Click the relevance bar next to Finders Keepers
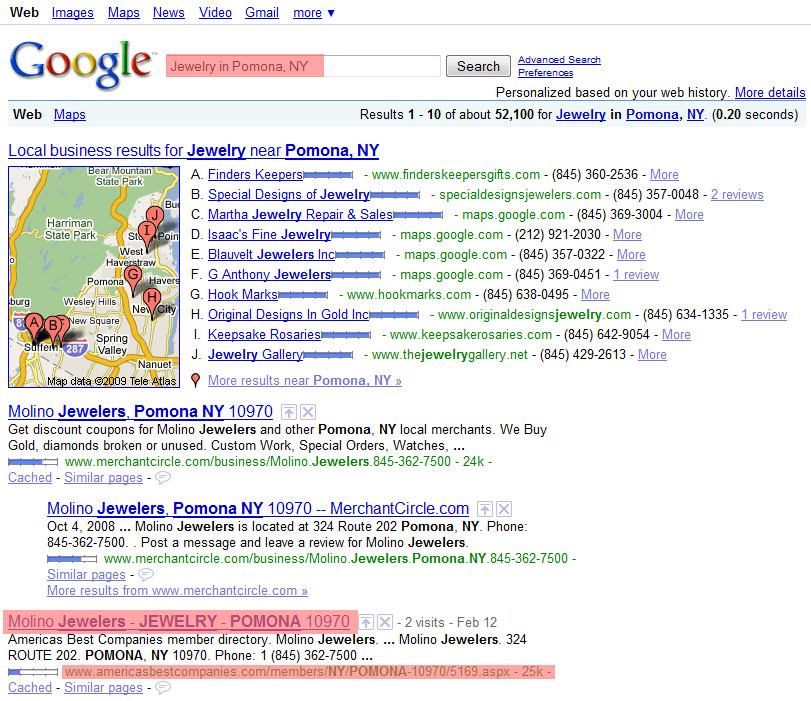The width and height of the screenshot is (811, 701). point(328,175)
